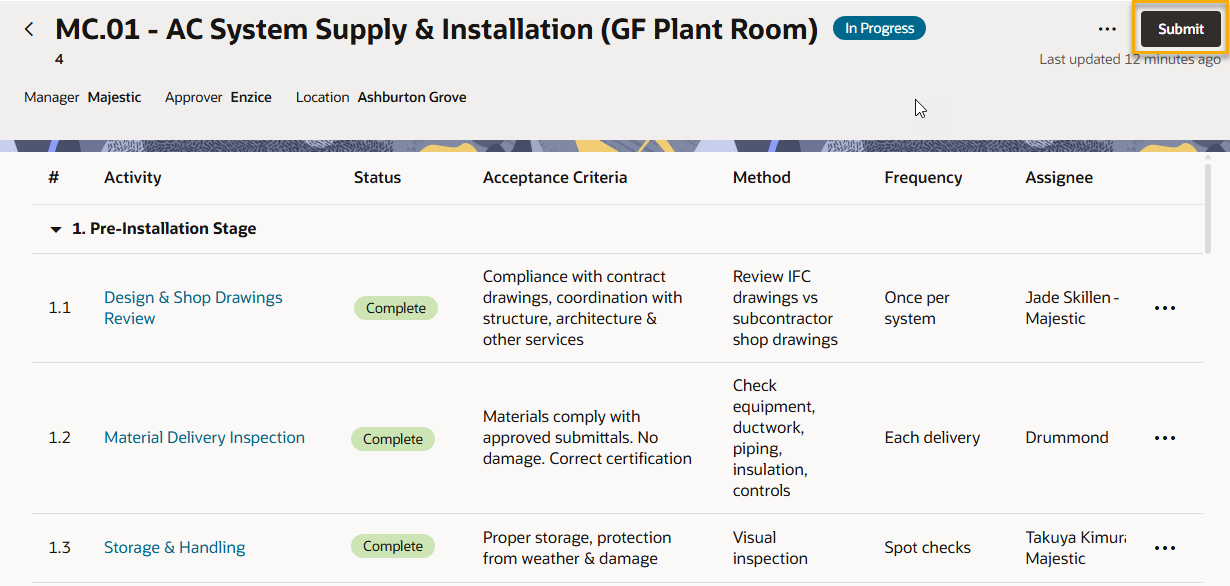
Task: Open row actions for Material Delivery Inspection
Action: tap(1165, 438)
